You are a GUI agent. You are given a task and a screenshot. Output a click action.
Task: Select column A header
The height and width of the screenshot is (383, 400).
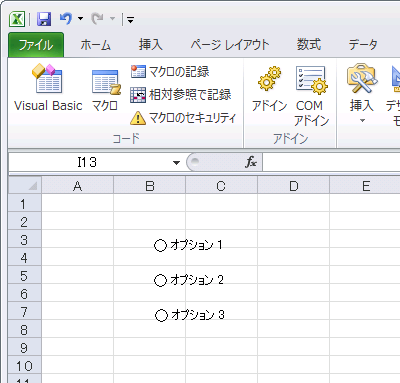coord(77,186)
